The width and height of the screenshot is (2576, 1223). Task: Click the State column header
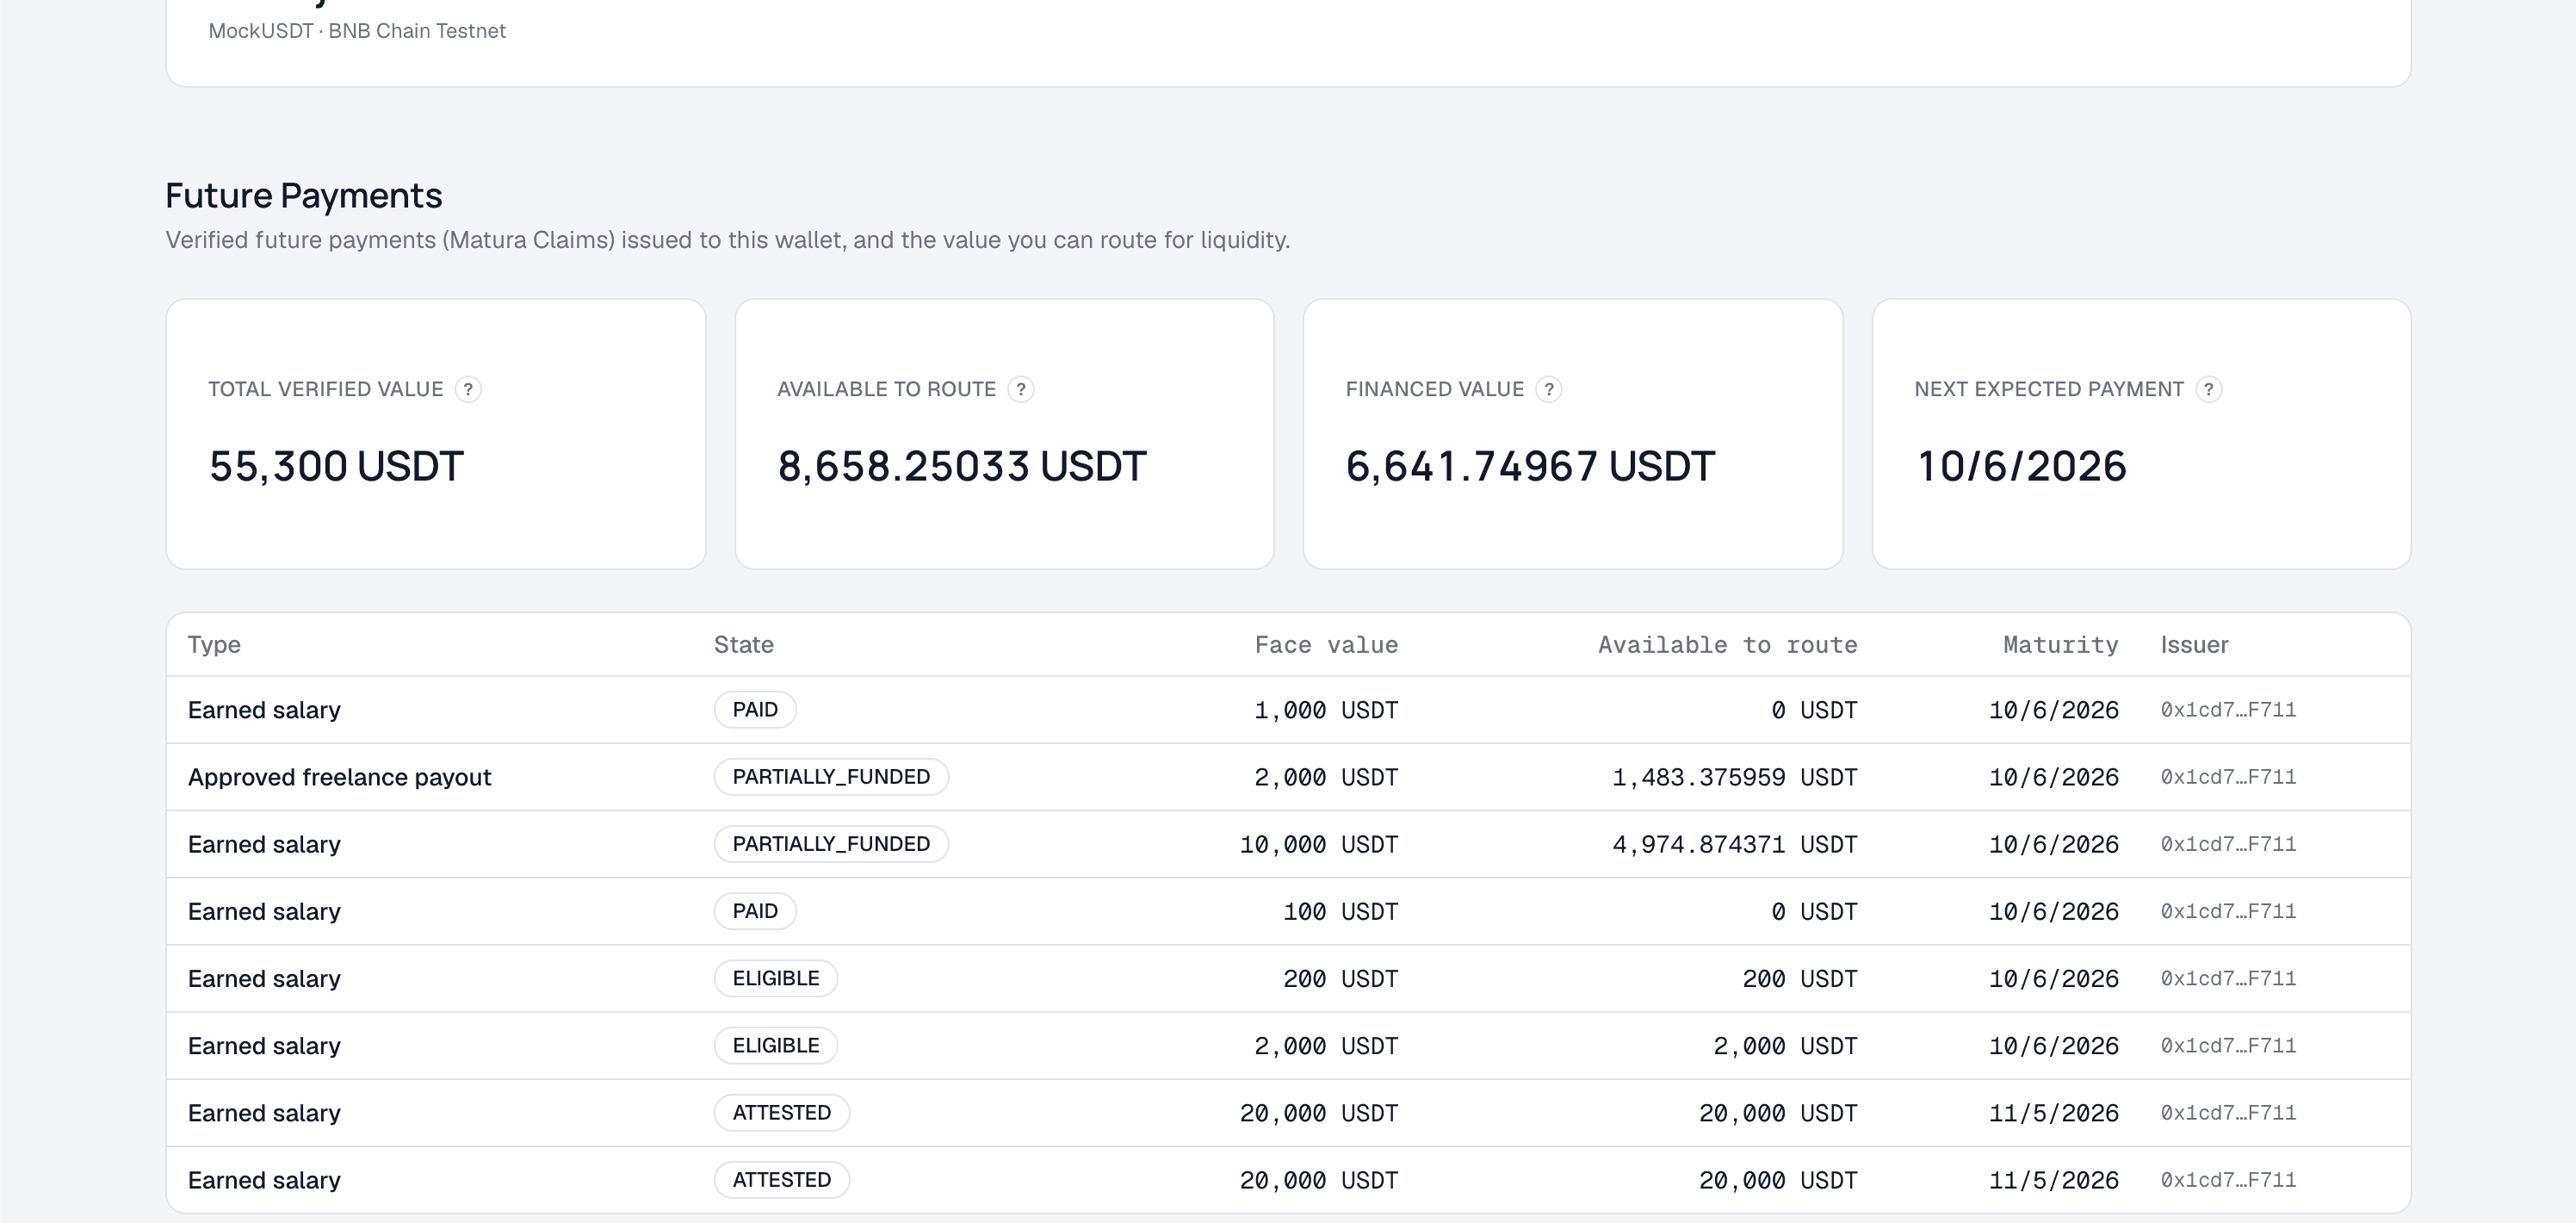744,645
